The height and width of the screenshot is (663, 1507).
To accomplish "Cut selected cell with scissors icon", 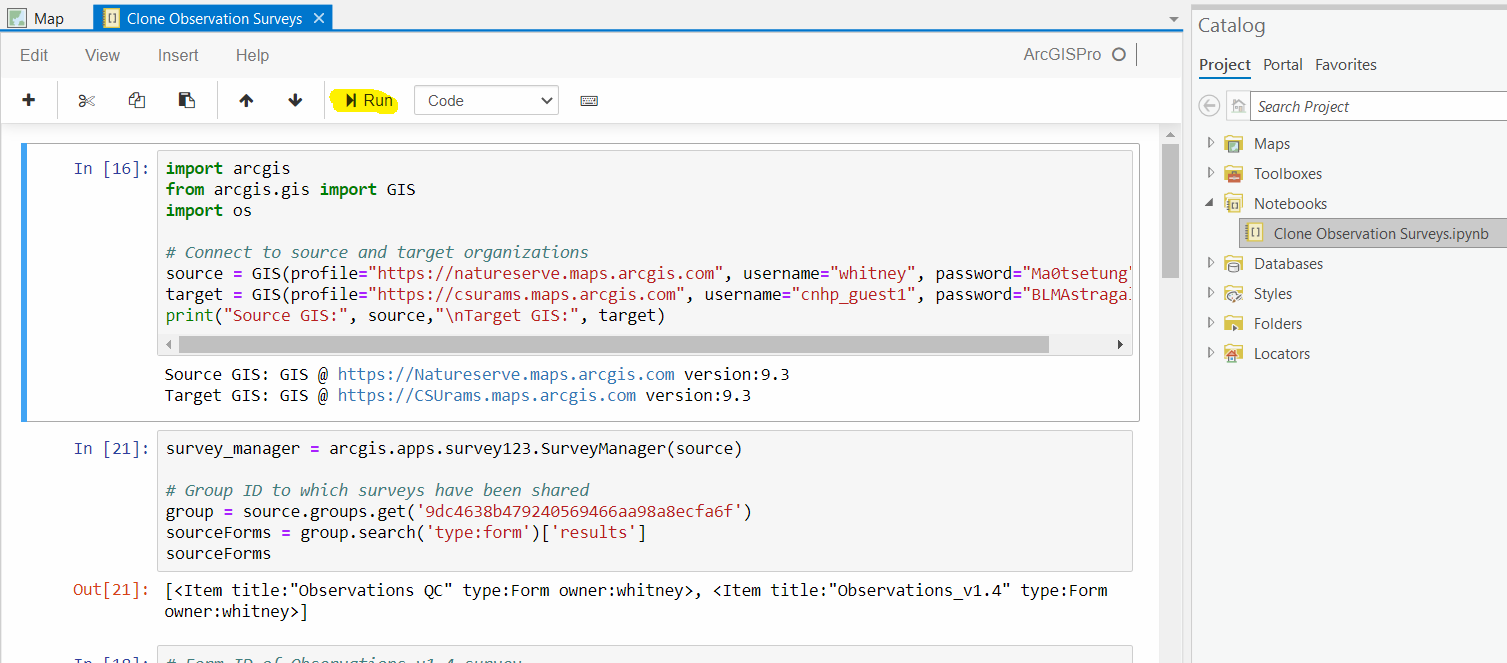I will point(87,100).
